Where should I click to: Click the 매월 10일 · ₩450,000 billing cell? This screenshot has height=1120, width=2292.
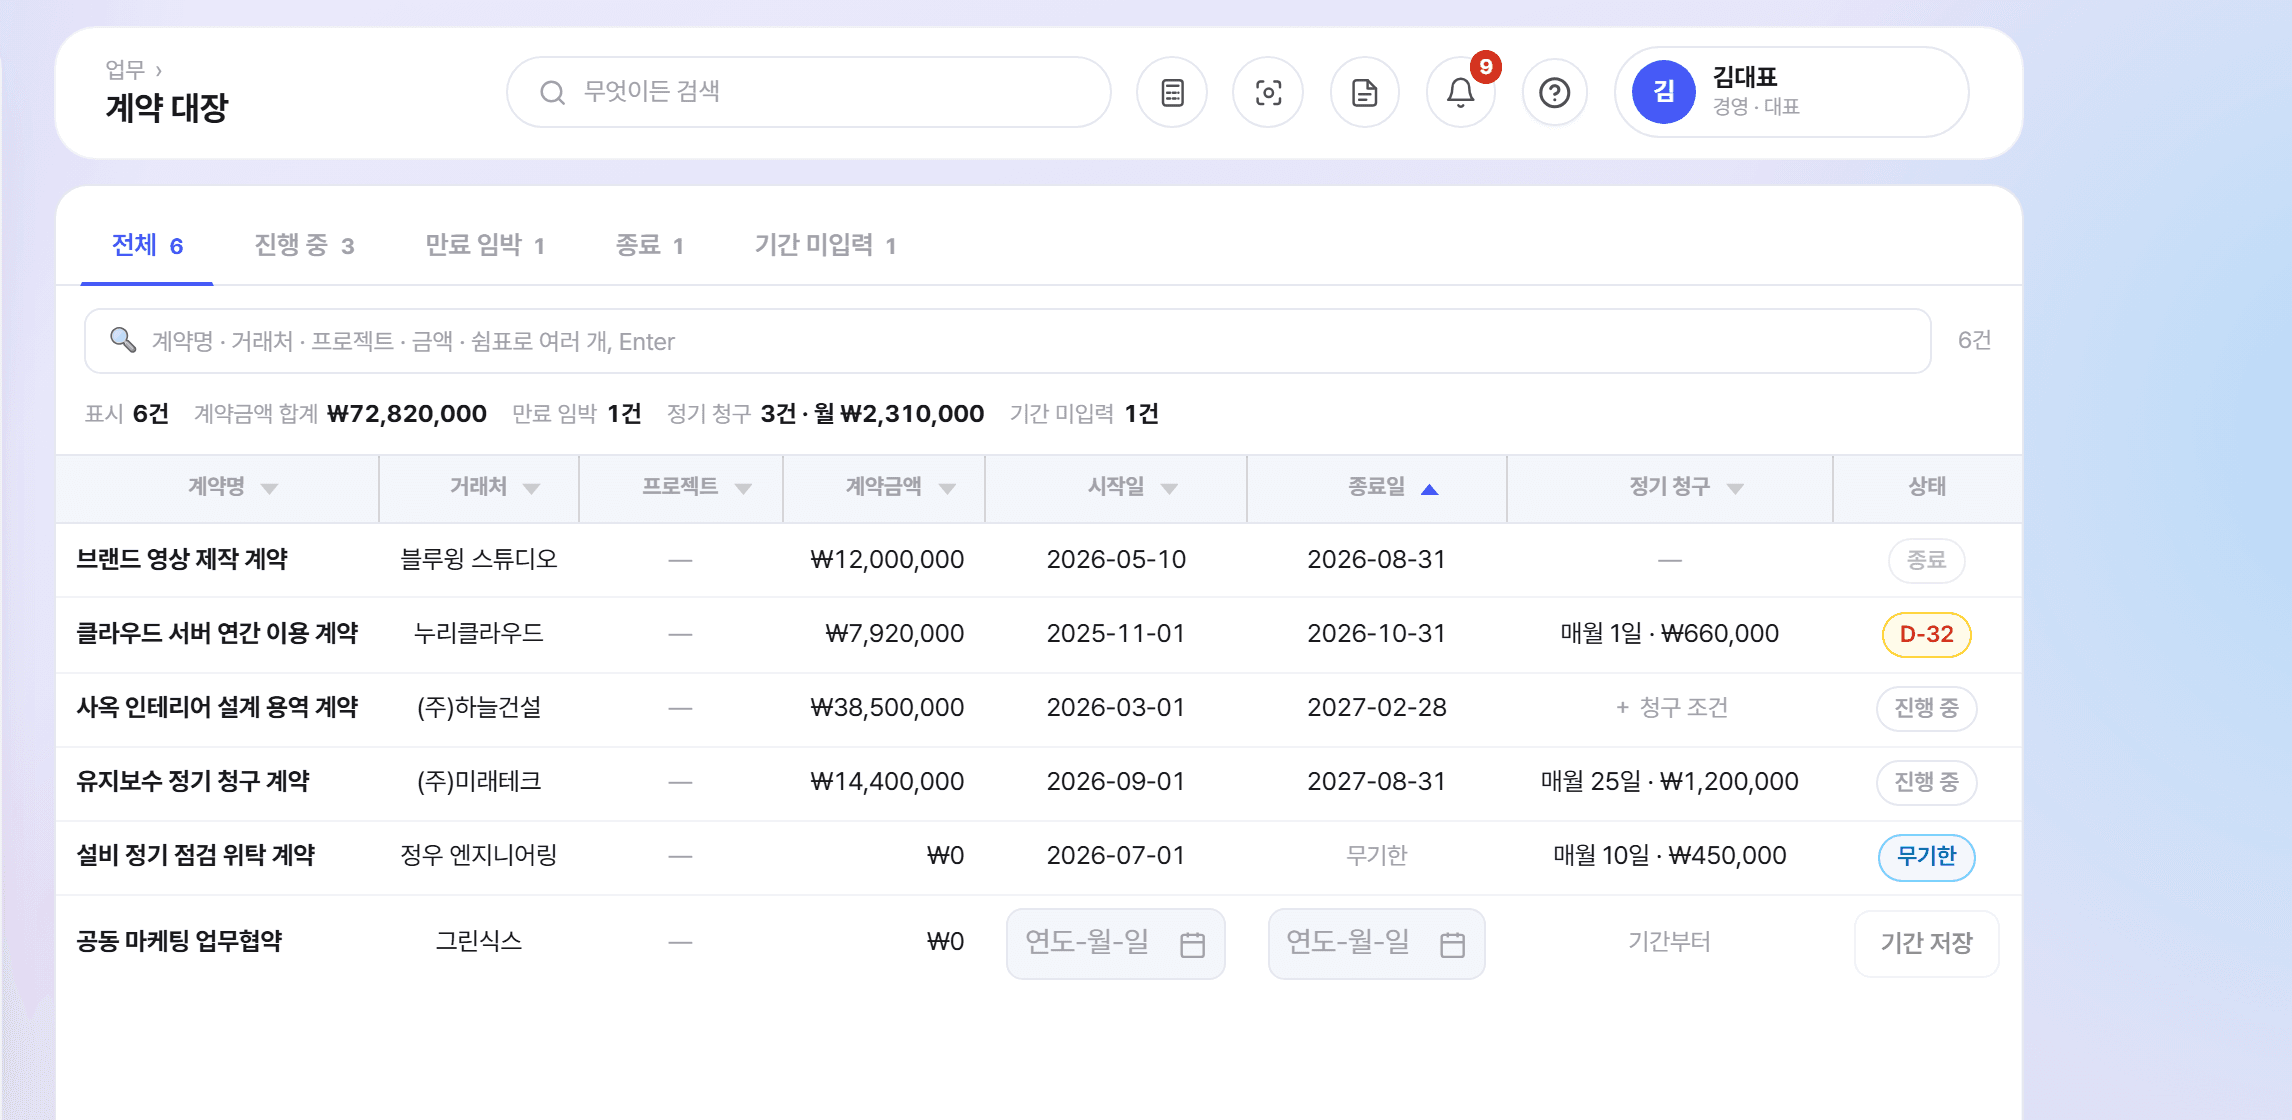point(1669,856)
